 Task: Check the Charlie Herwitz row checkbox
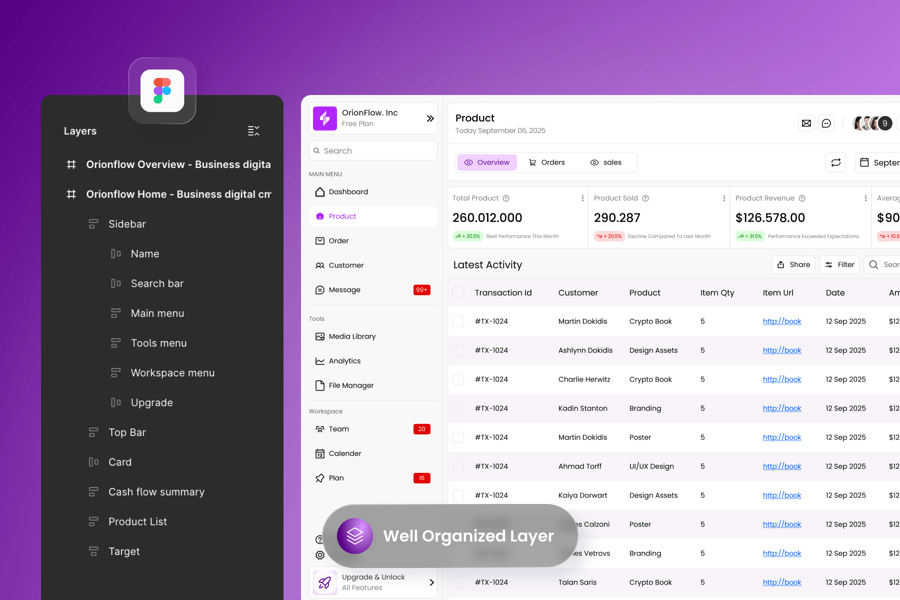pyautogui.click(x=458, y=379)
